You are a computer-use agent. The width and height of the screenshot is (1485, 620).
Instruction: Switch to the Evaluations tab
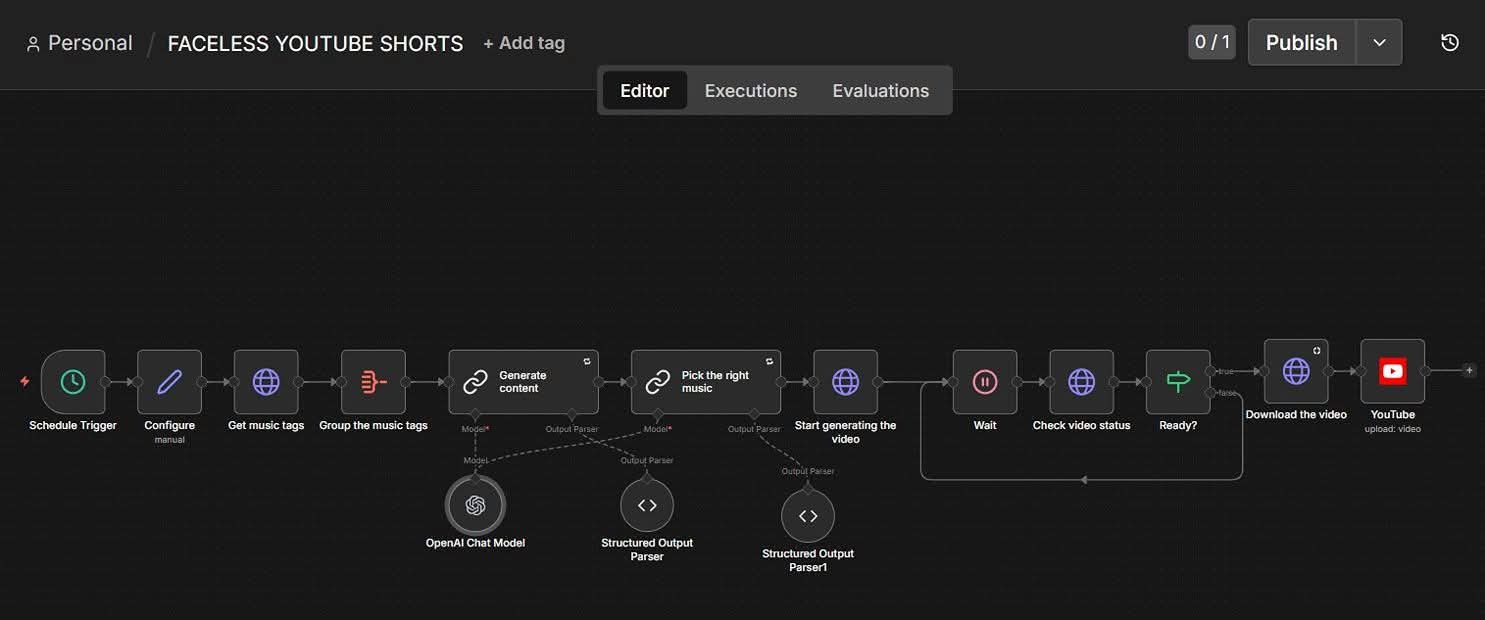tap(881, 90)
